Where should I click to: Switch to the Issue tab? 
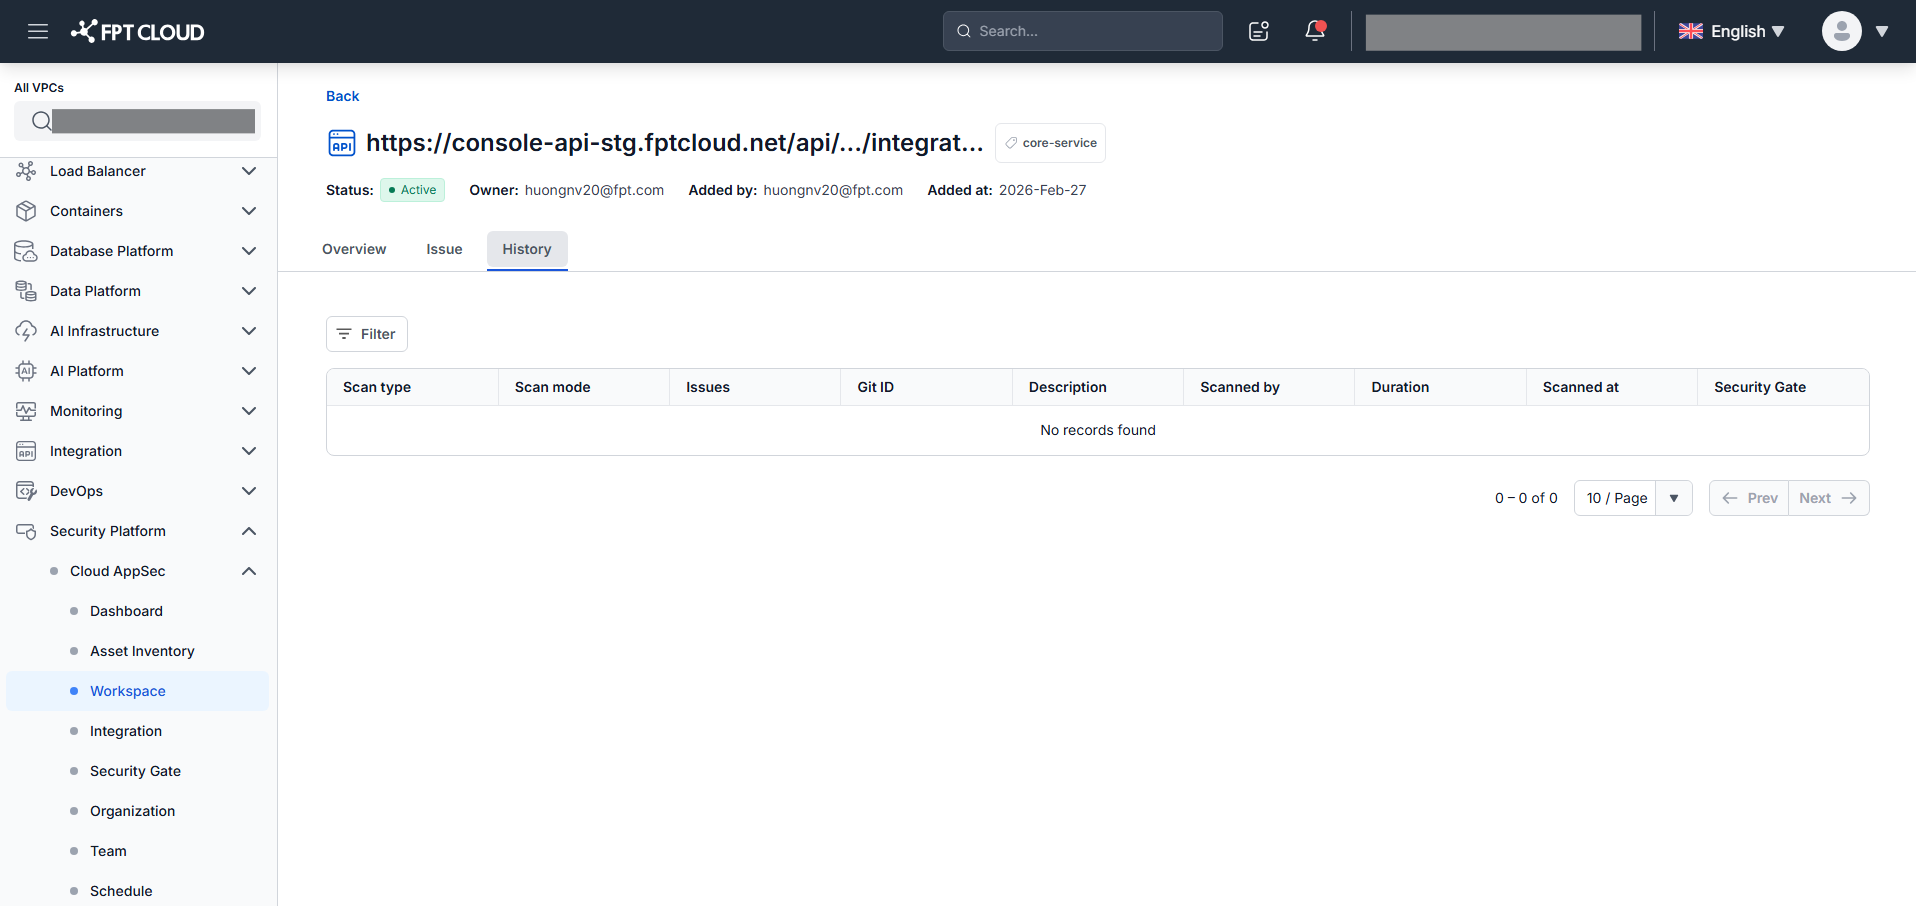(444, 249)
